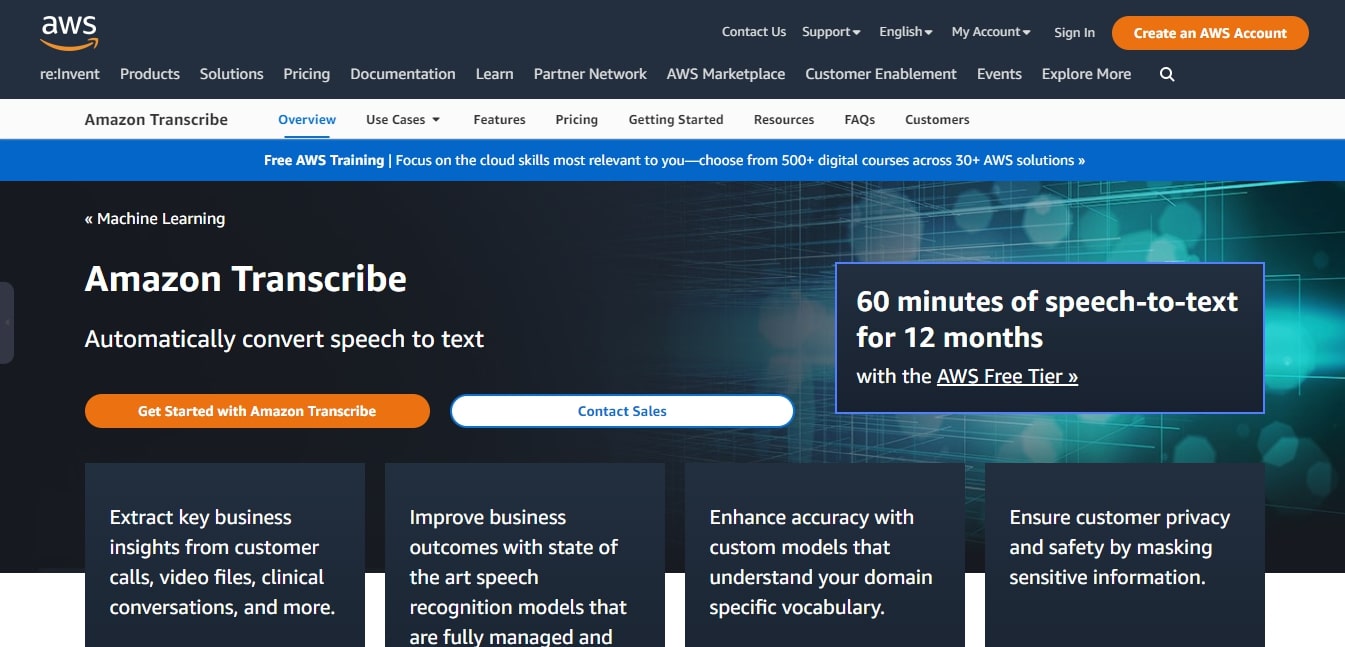The height and width of the screenshot is (647, 1345).
Task: Open Partner Network menu
Action: [x=590, y=74]
